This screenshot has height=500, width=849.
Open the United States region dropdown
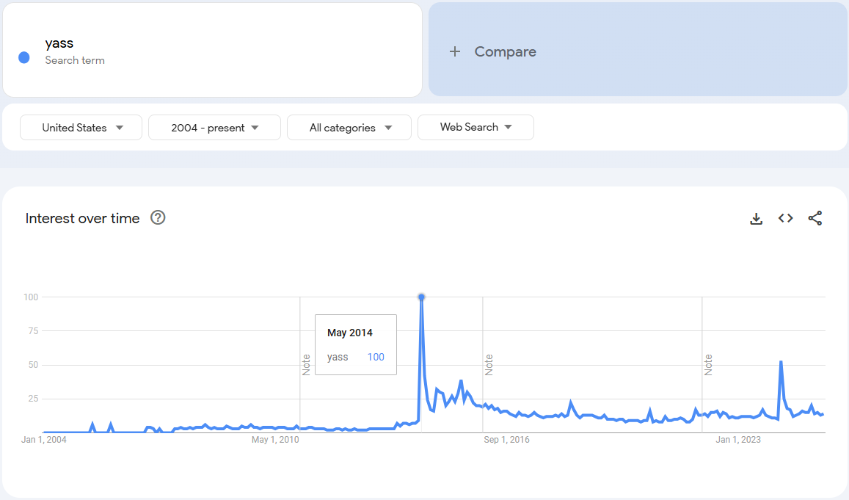83,127
